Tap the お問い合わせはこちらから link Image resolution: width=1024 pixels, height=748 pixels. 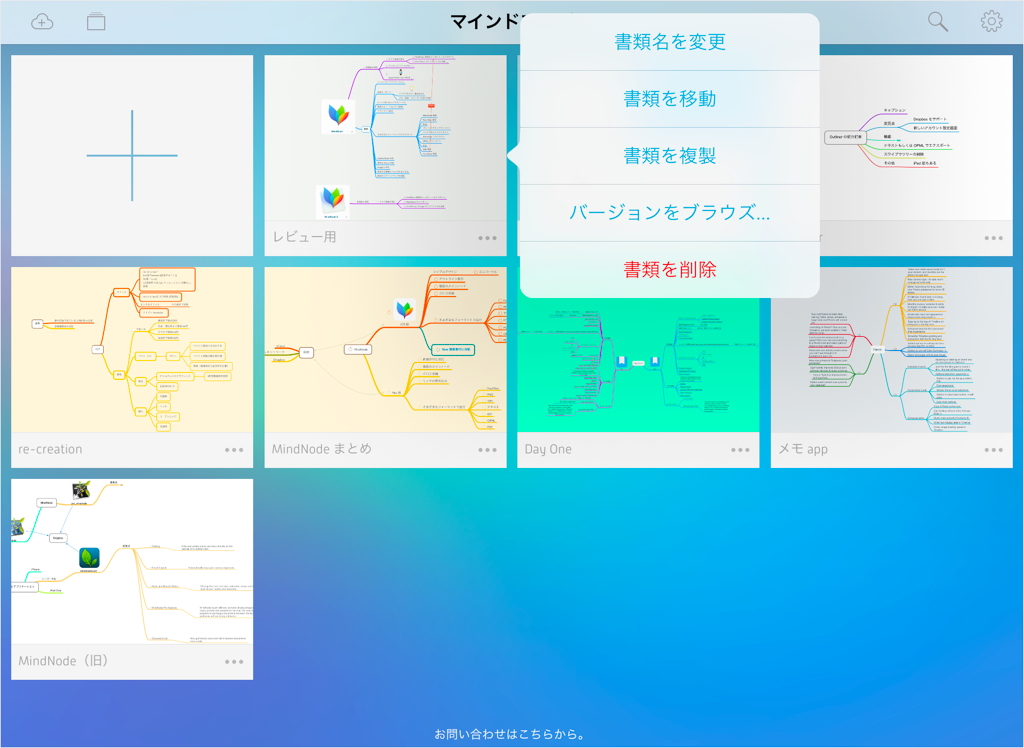point(509,734)
